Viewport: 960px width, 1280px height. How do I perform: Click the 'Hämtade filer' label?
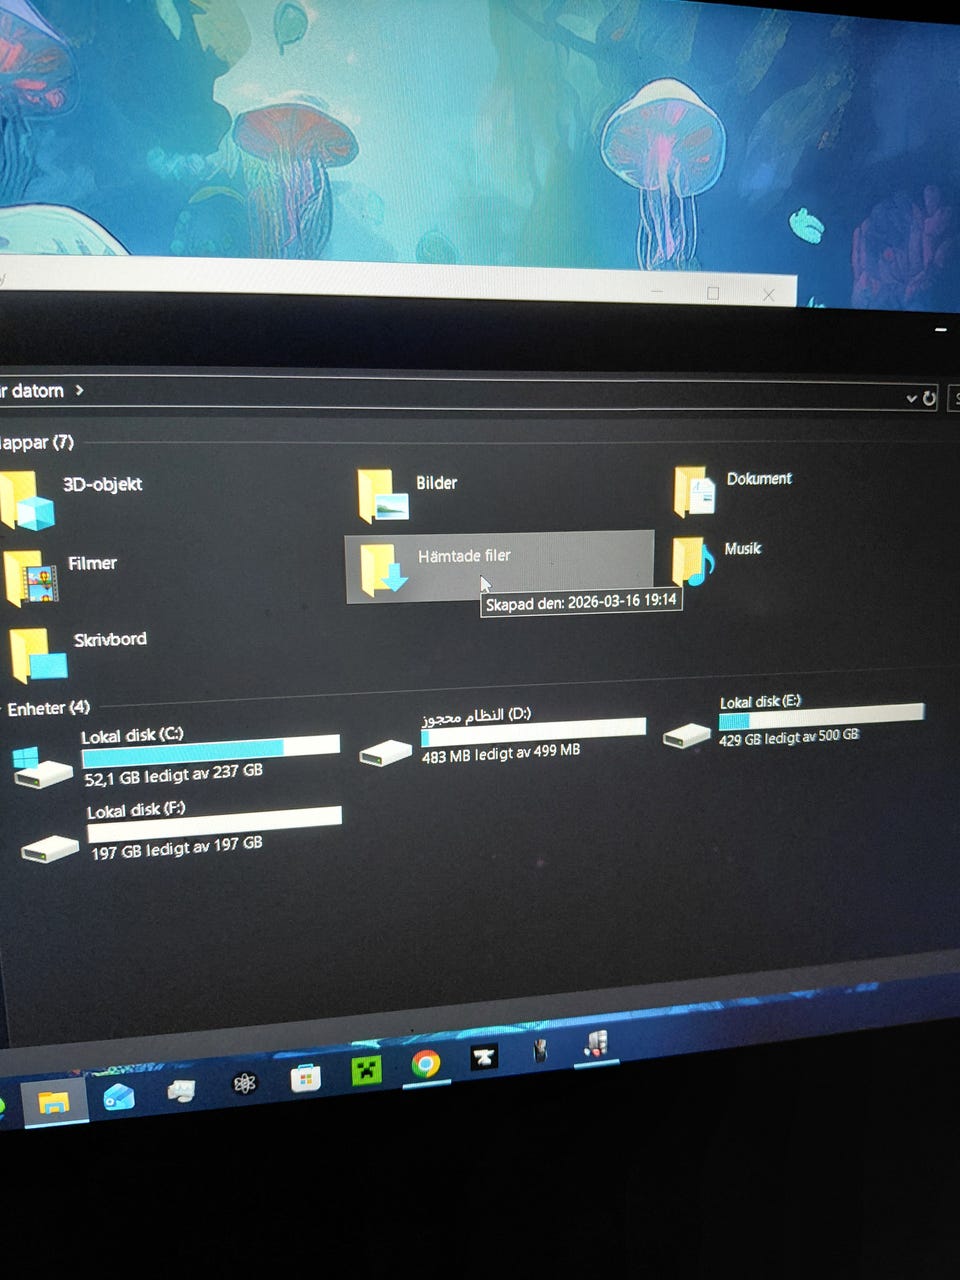point(464,556)
